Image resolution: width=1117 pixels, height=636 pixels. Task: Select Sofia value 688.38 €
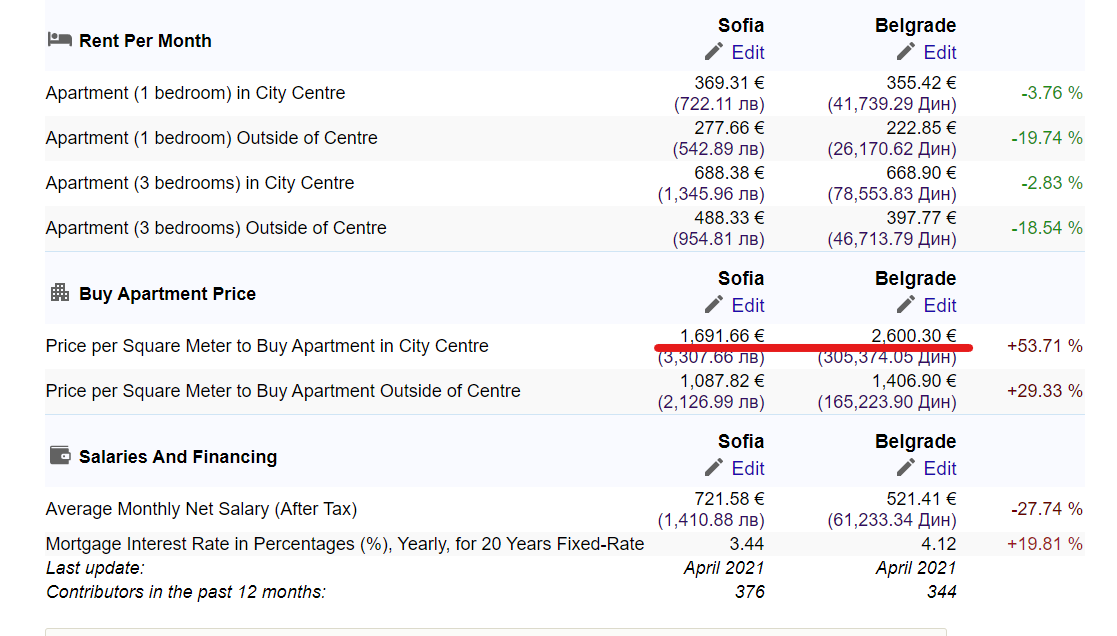(729, 173)
